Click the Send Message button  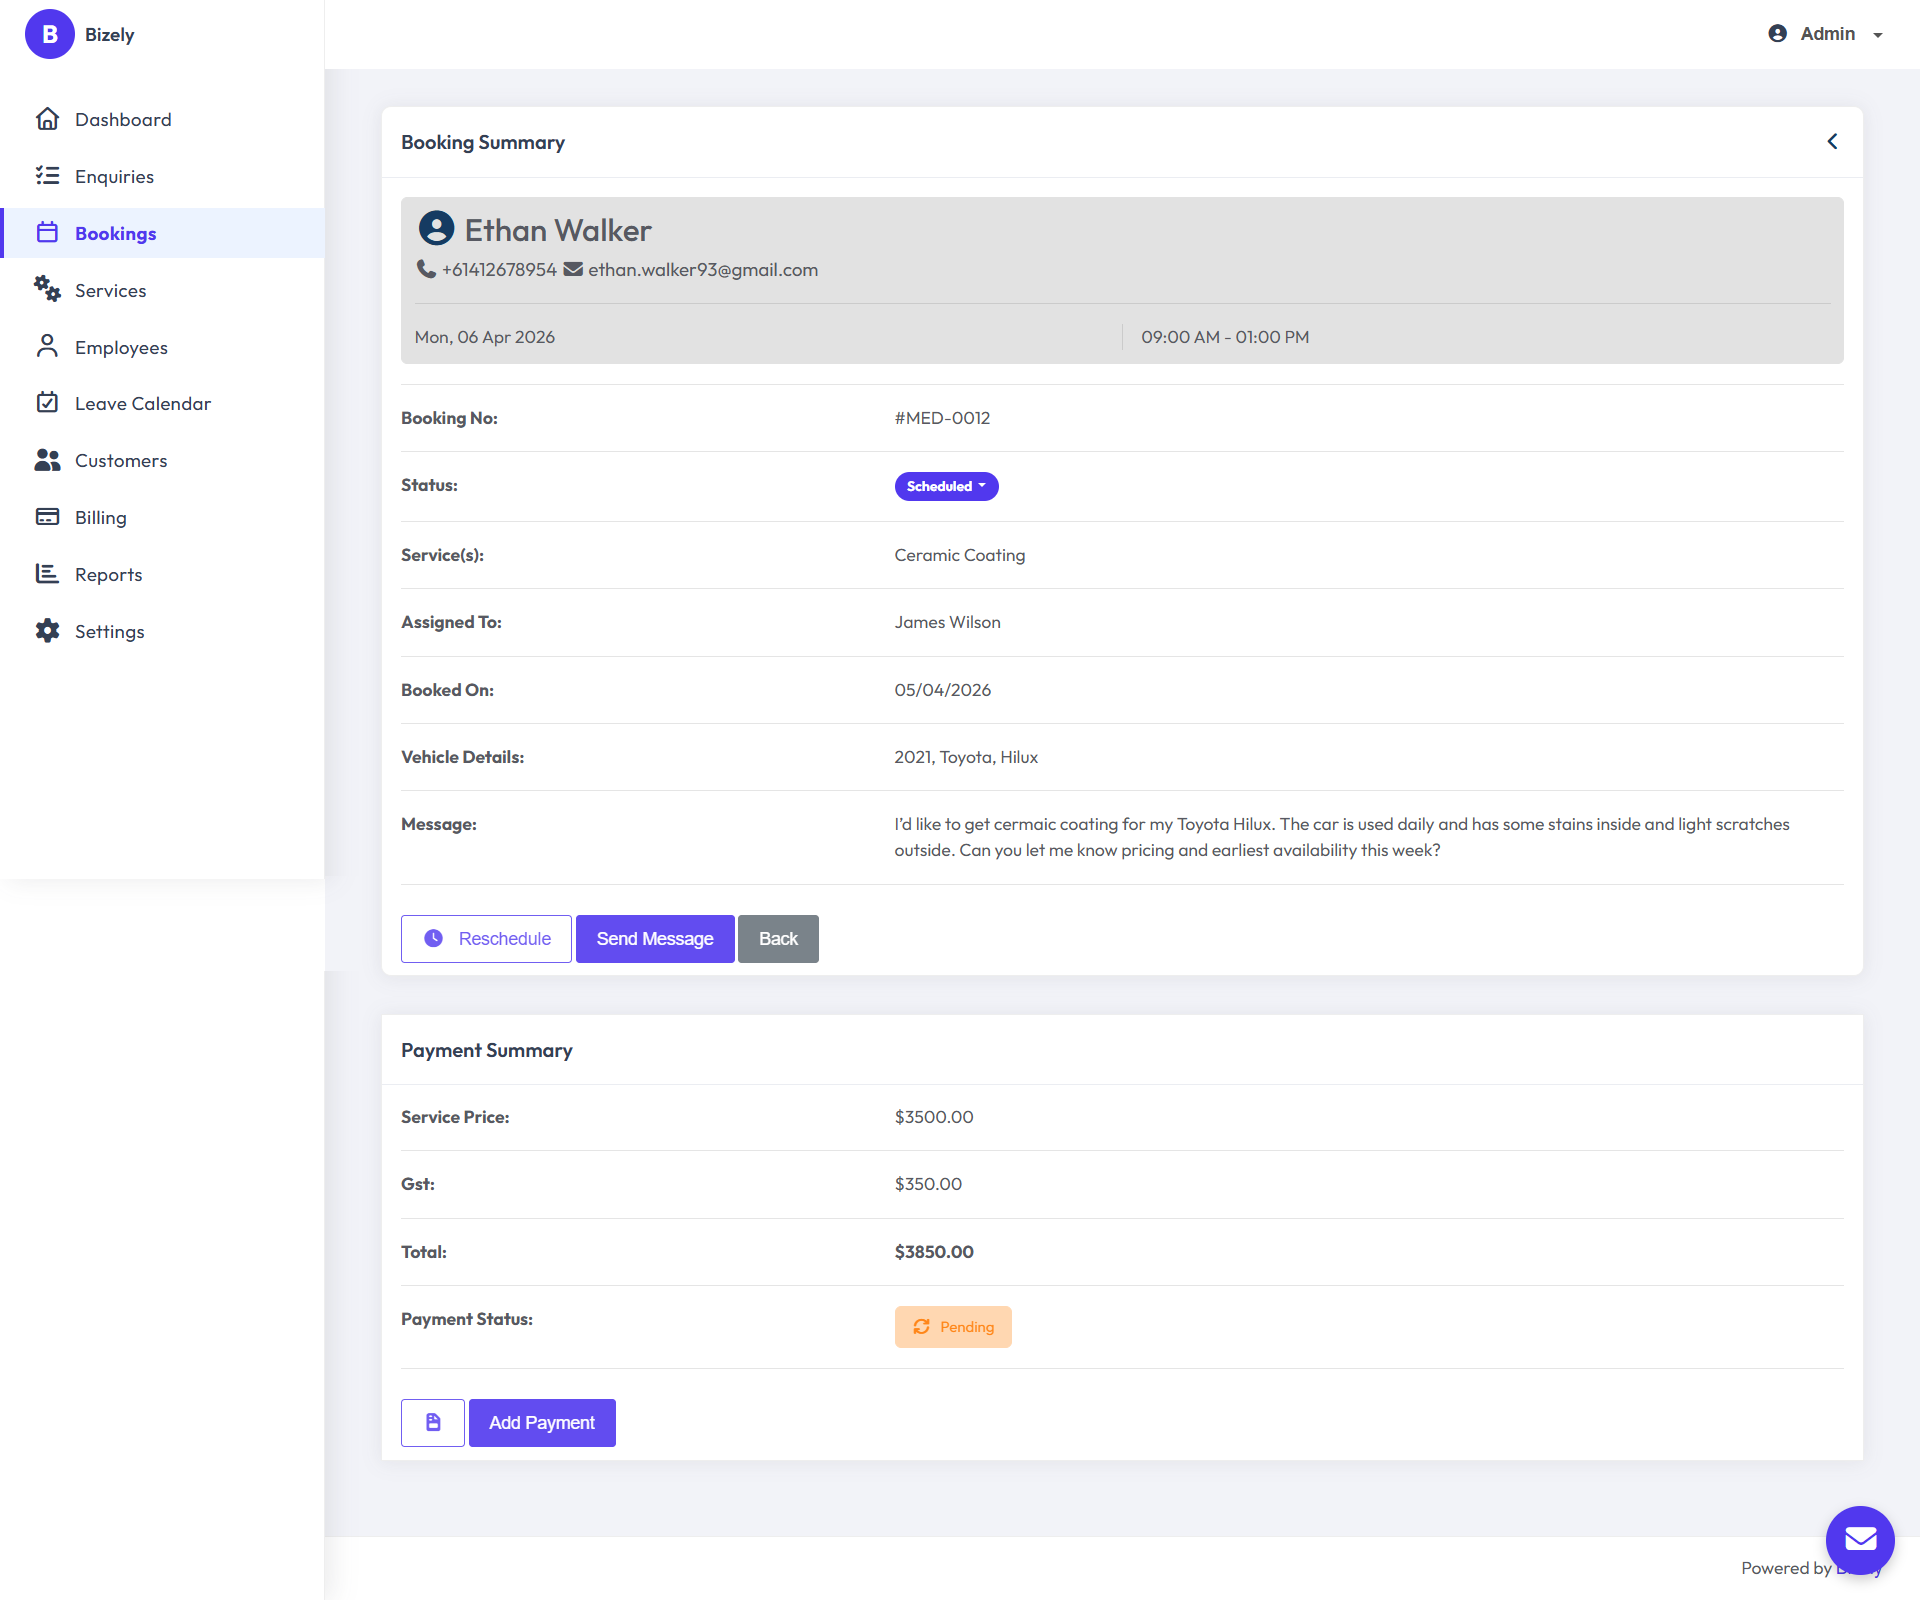[x=655, y=939]
